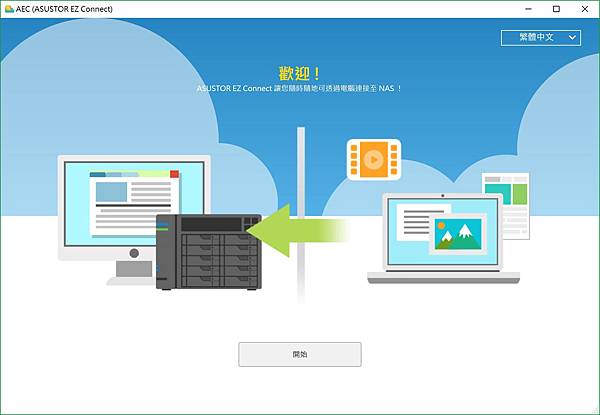
Task: Click the 歡迎！ welcome heading
Action: (299, 73)
